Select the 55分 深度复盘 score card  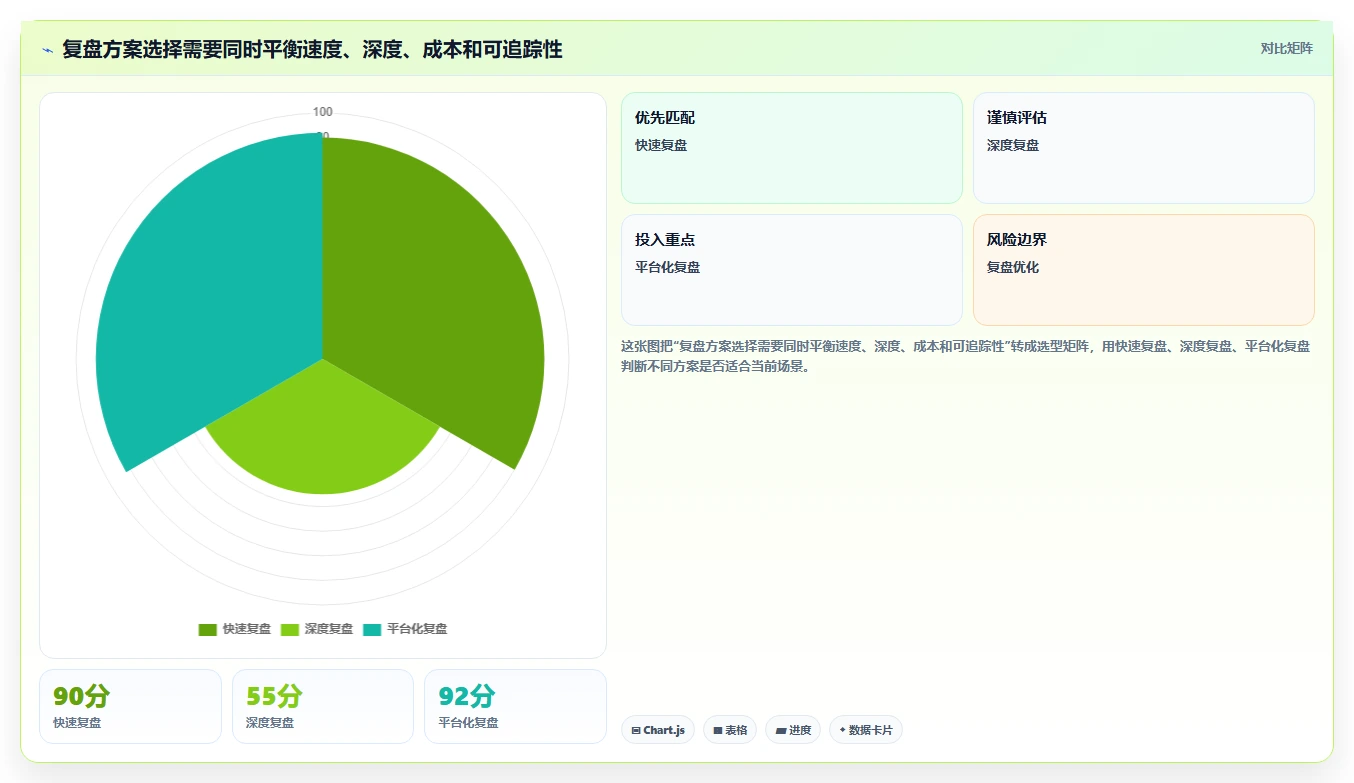click(322, 706)
